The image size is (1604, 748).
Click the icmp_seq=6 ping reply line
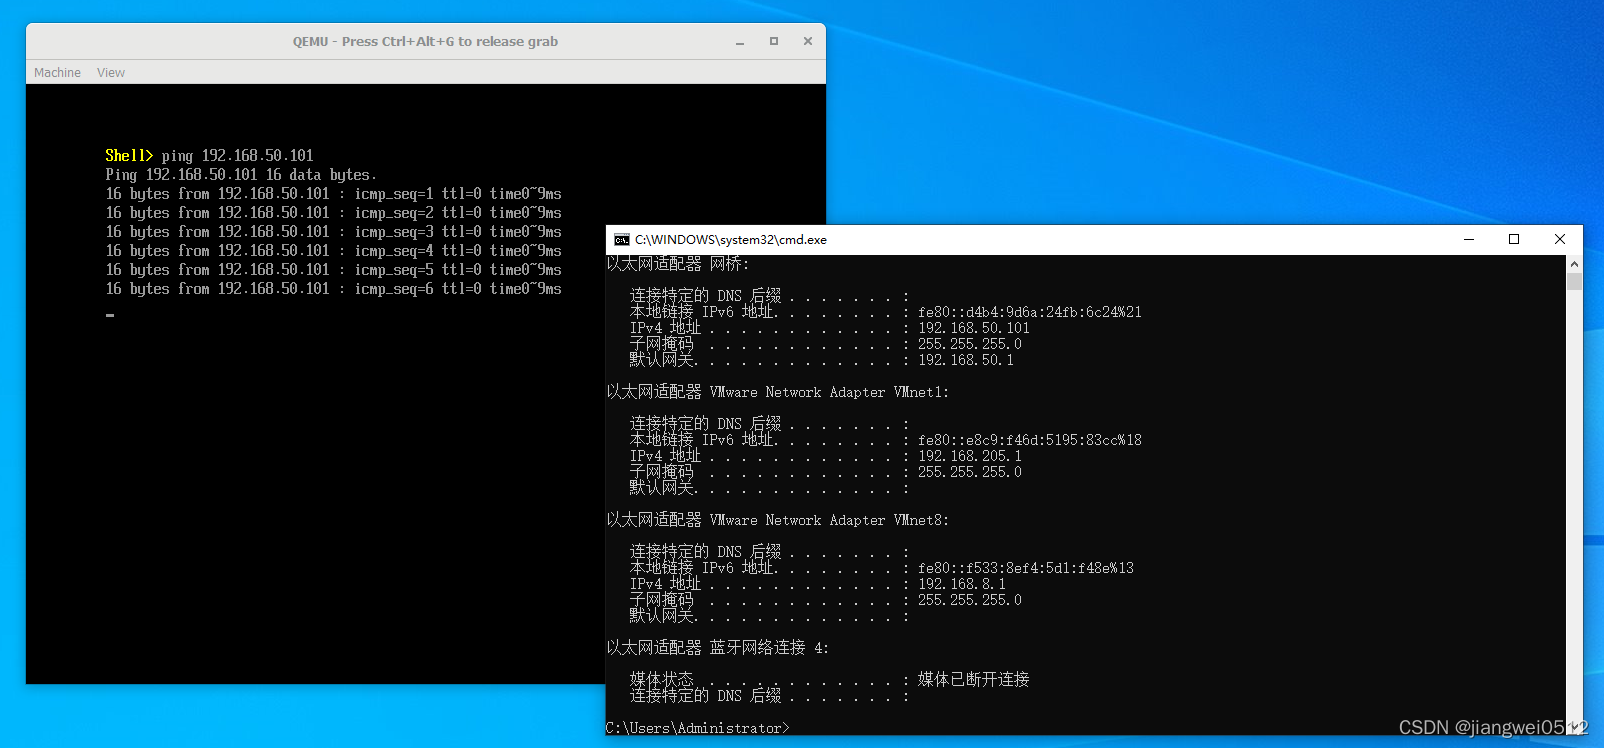click(333, 289)
